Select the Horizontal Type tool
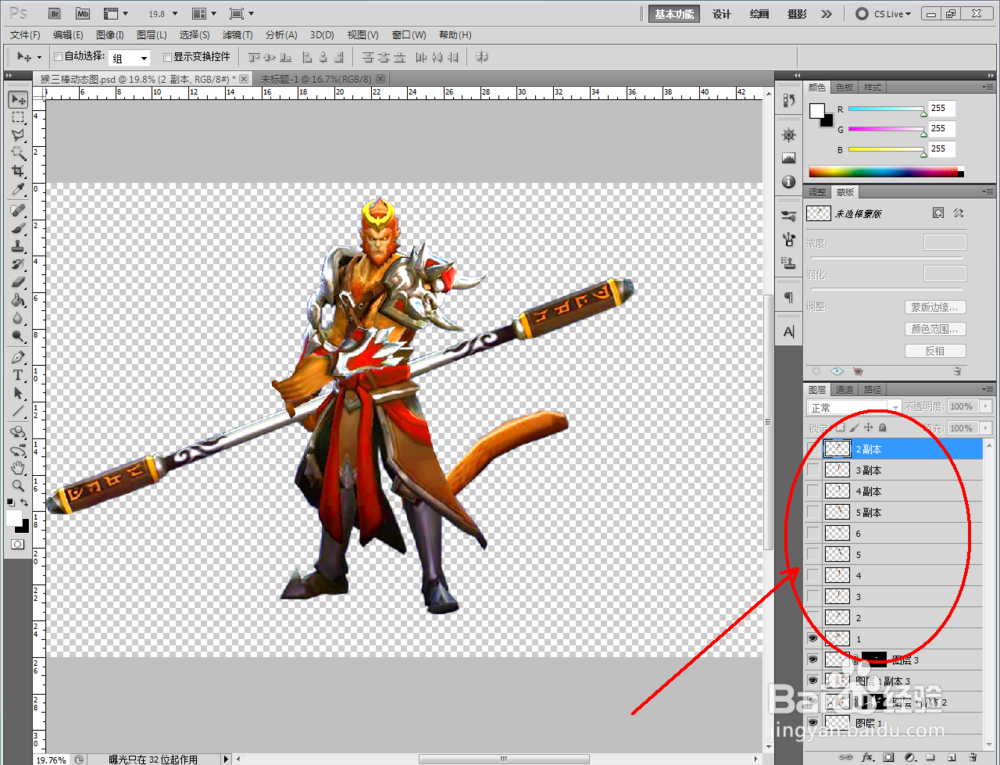 tap(18, 375)
